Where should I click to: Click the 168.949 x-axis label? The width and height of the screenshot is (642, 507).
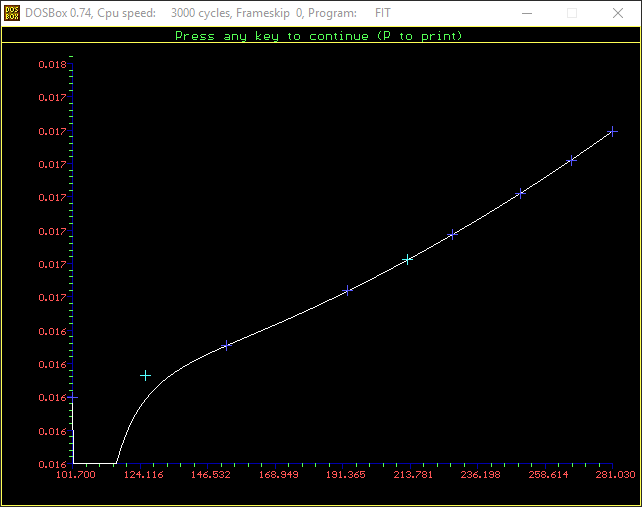(x=278, y=475)
